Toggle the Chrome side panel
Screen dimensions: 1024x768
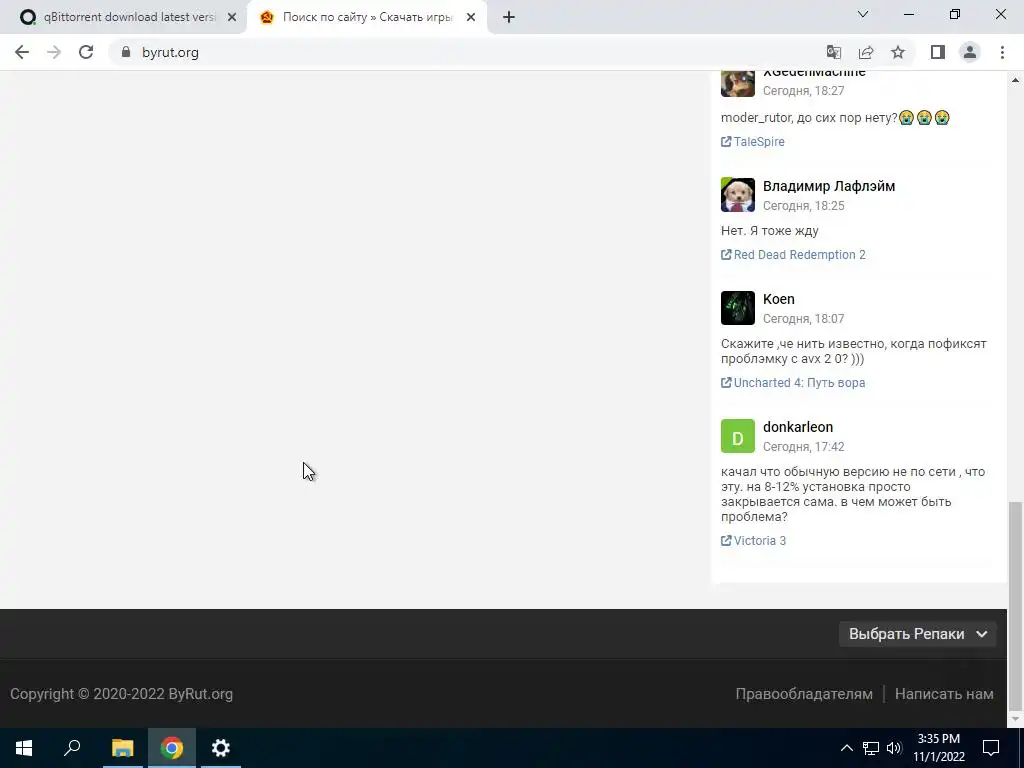tap(938, 52)
